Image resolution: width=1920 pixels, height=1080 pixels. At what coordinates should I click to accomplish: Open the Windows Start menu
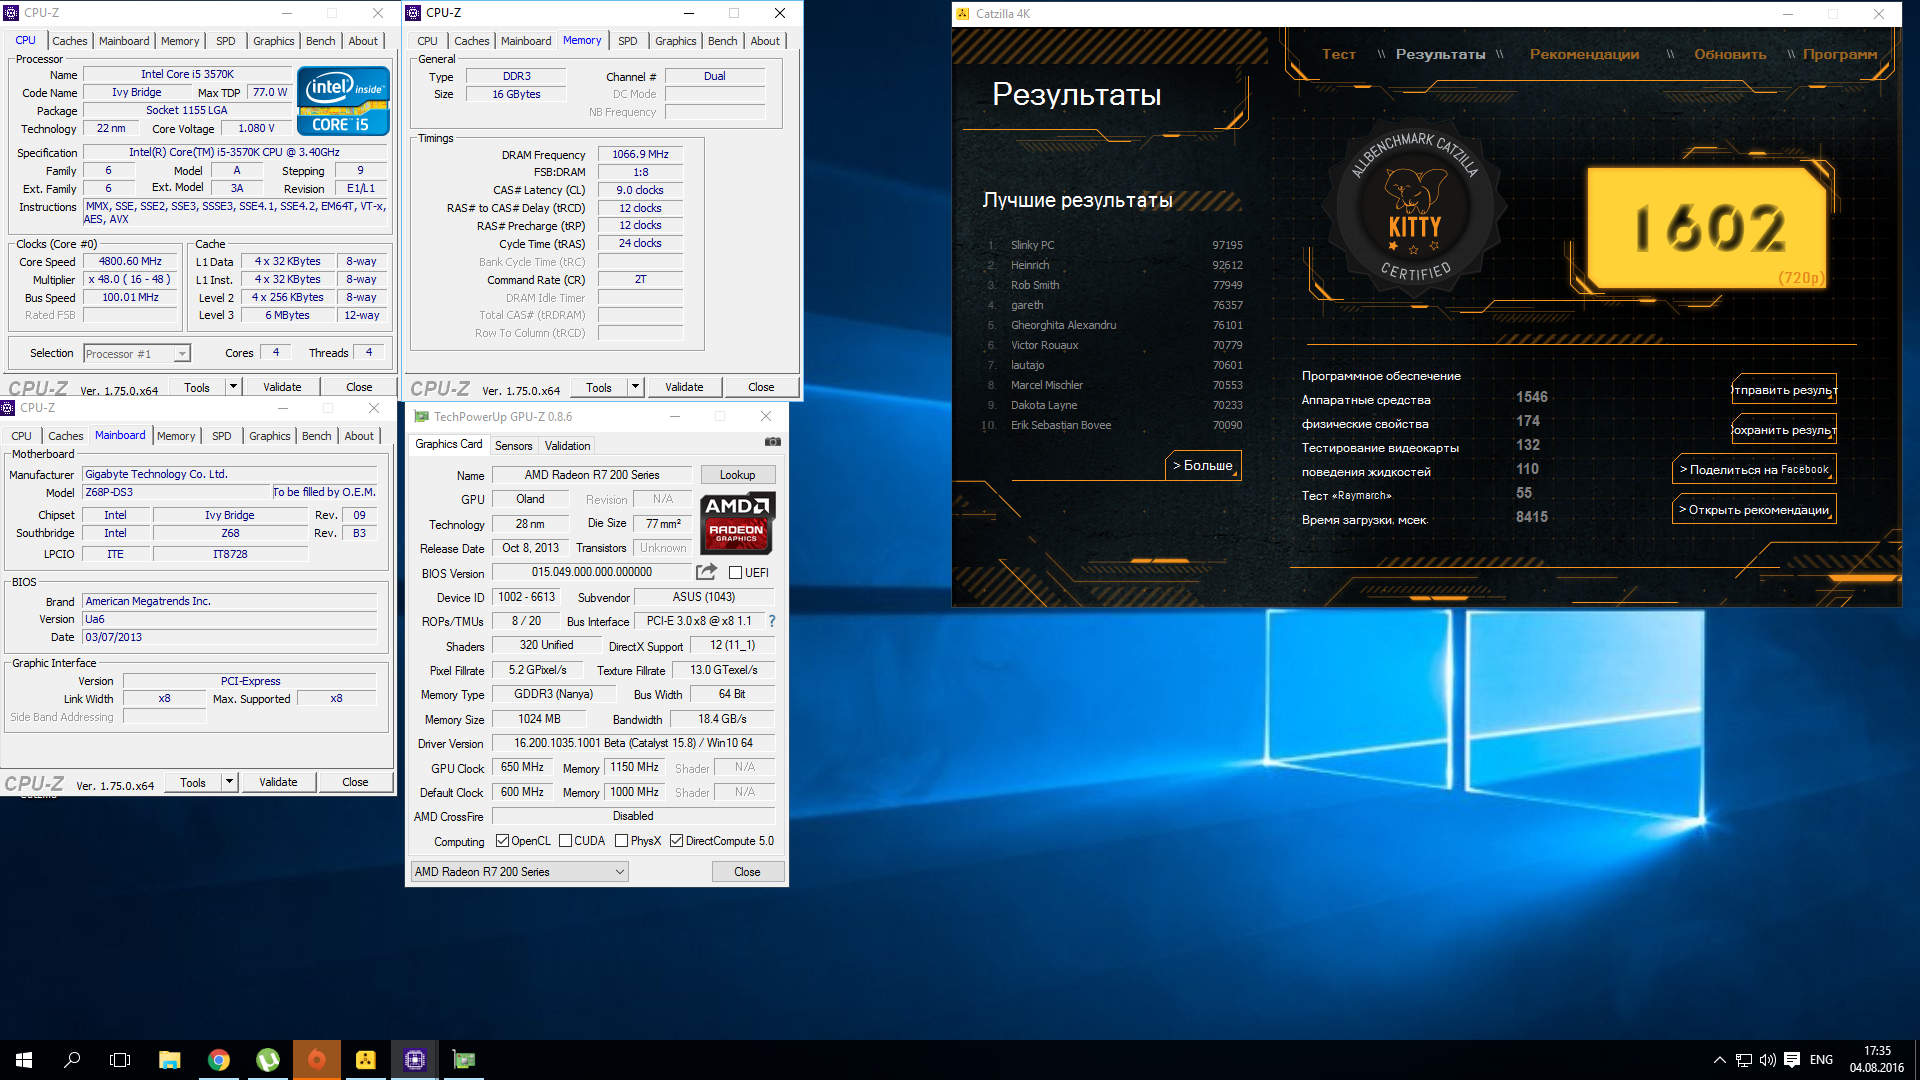pos(24,1060)
